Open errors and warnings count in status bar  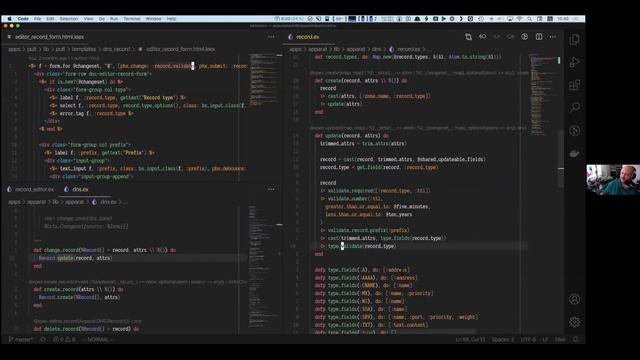(x=64, y=340)
